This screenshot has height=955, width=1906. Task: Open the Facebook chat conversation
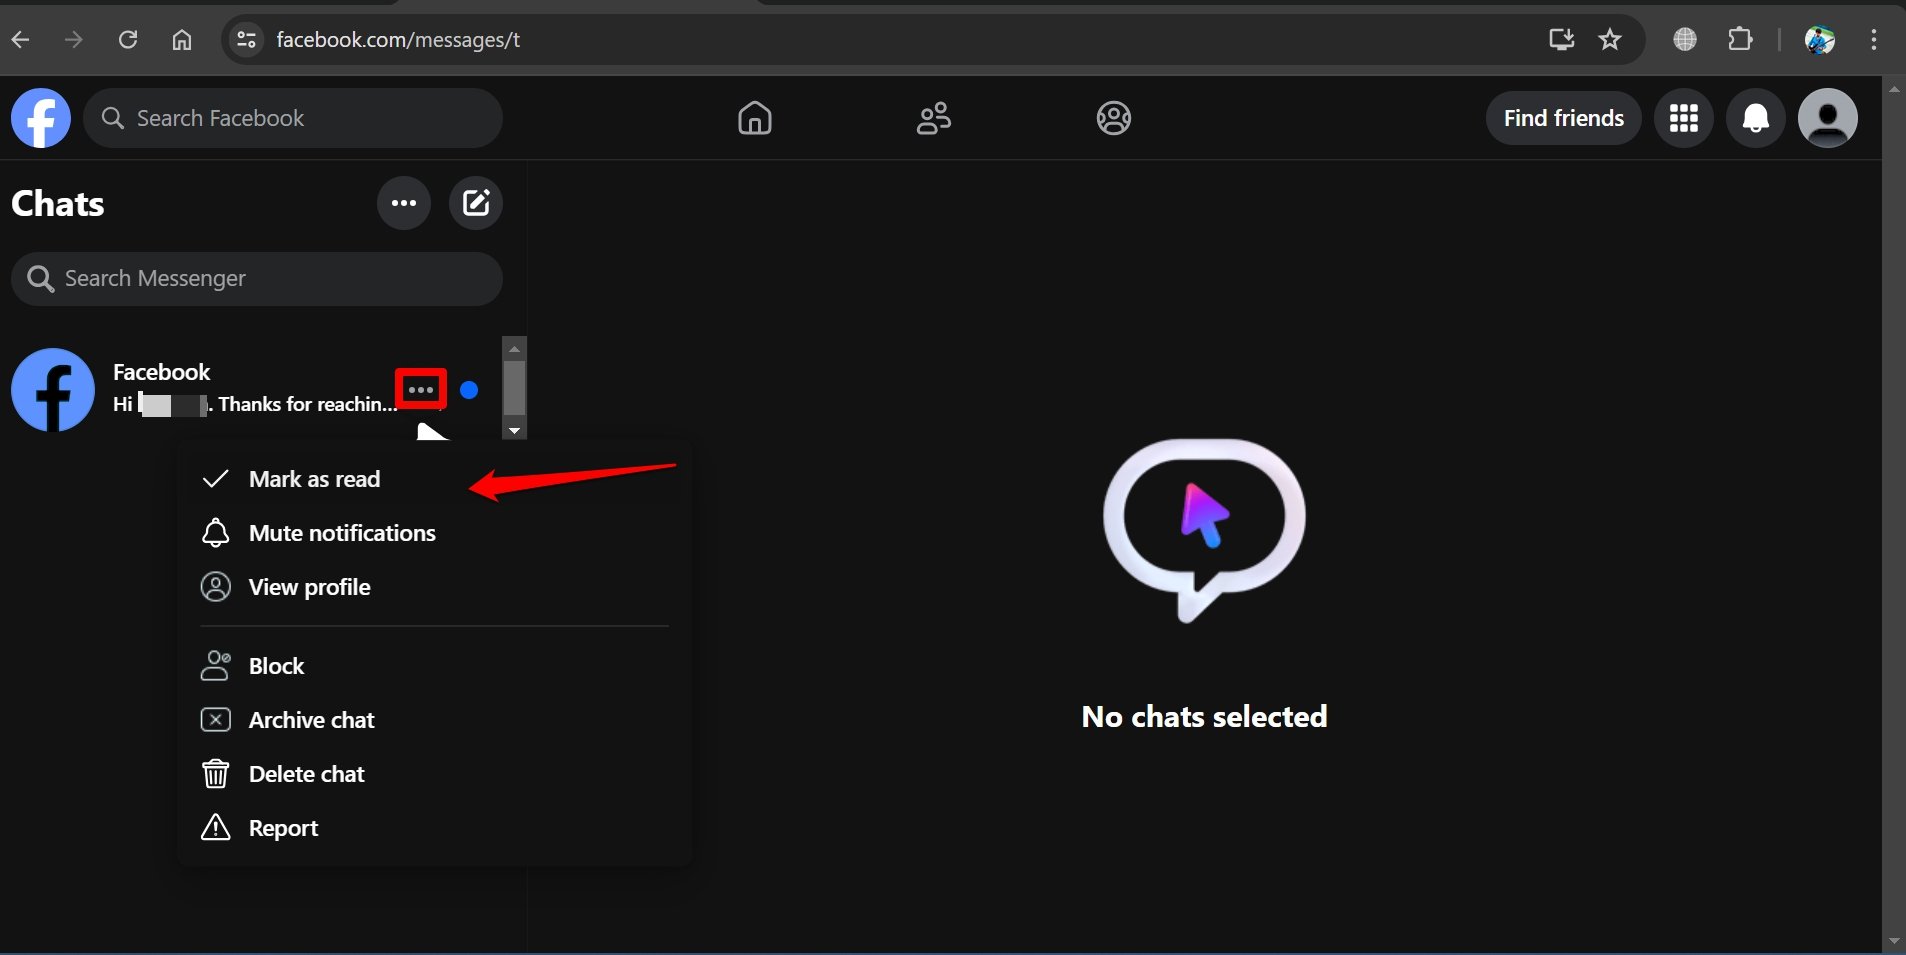click(x=250, y=389)
